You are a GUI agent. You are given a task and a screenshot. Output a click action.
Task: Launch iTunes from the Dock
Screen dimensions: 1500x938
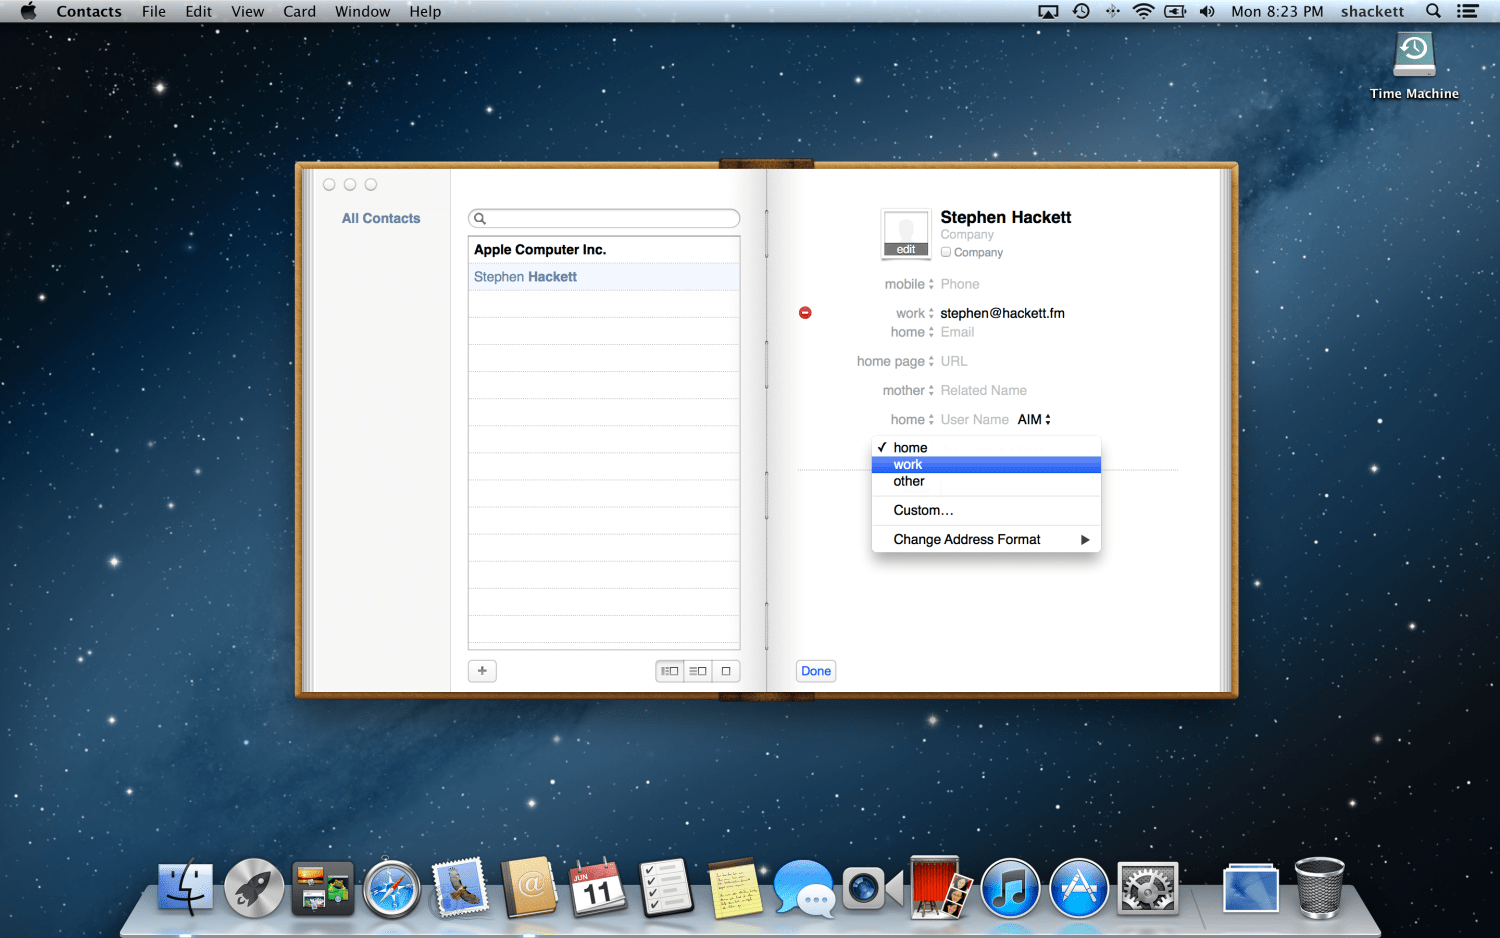coord(1010,889)
